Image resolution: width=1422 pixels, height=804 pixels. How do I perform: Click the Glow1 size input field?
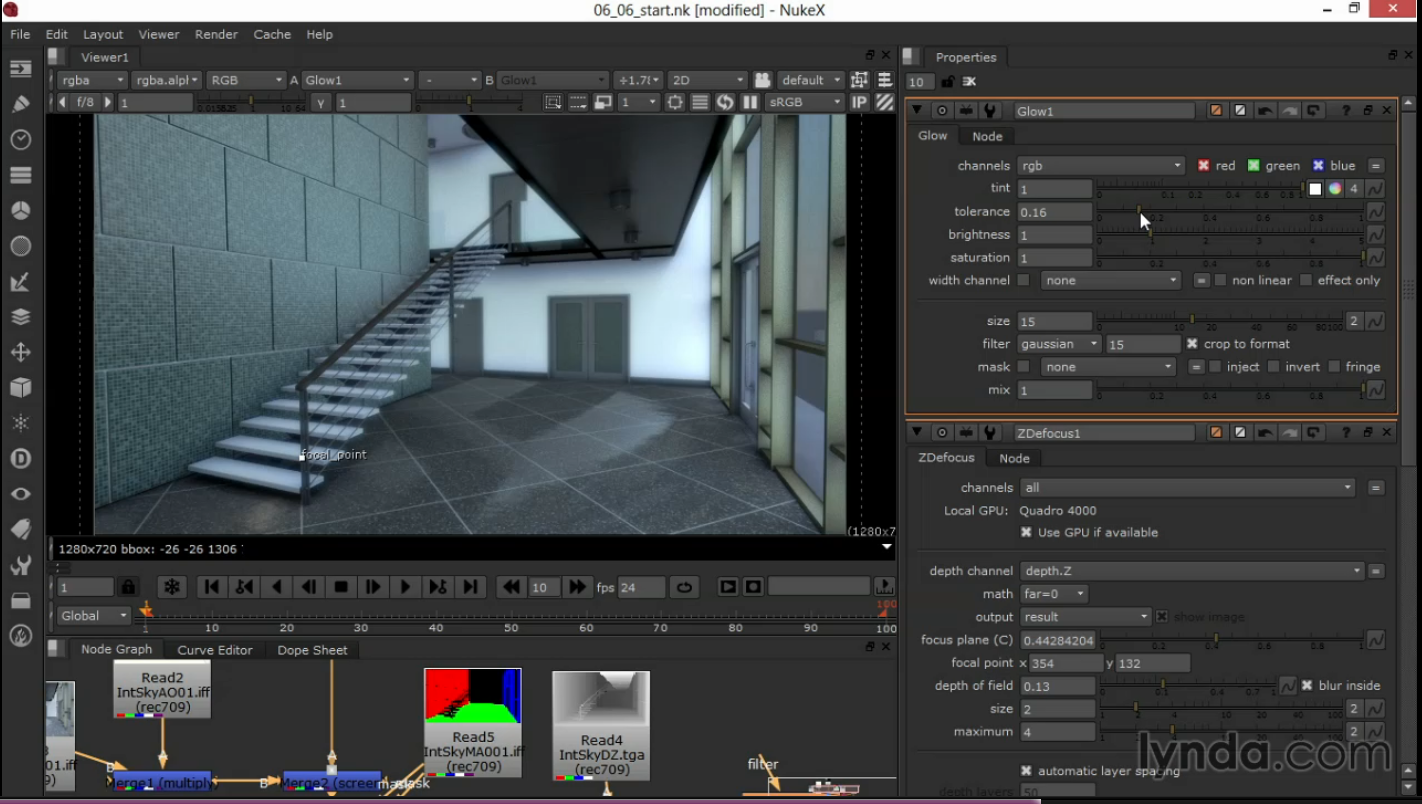click(x=1054, y=322)
